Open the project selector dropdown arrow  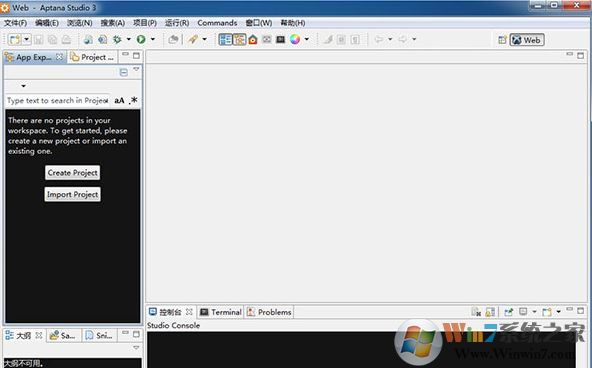(23, 86)
